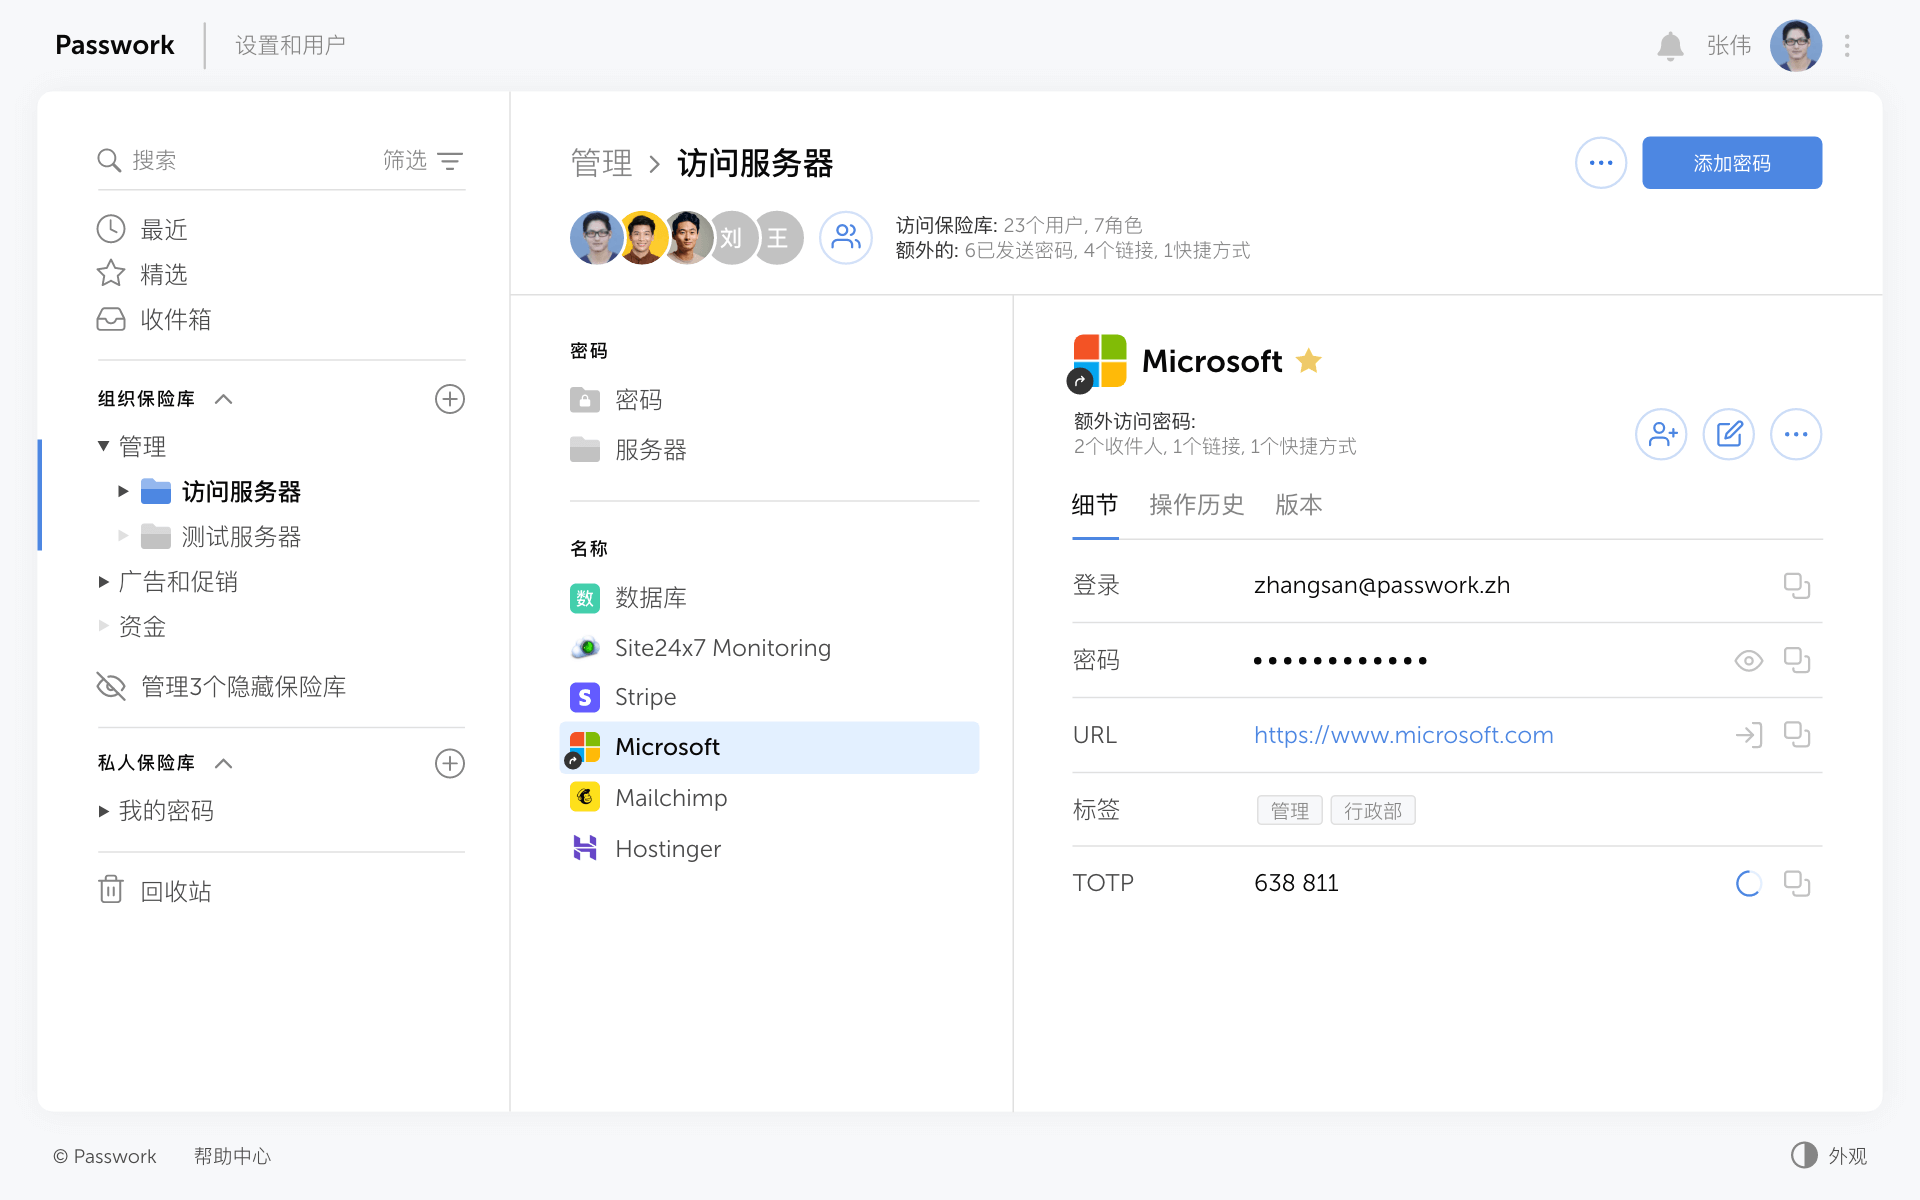Click the go-to-URL arrow icon
The height and width of the screenshot is (1200, 1920).
pyautogui.click(x=1748, y=735)
